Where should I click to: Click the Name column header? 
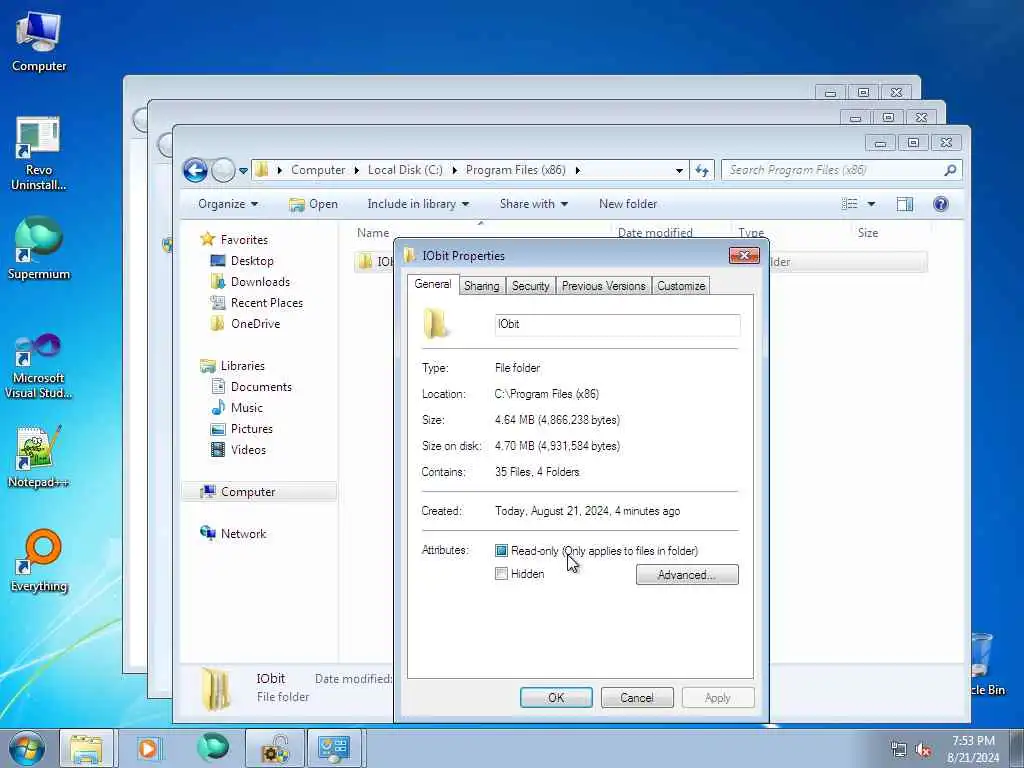click(x=373, y=233)
